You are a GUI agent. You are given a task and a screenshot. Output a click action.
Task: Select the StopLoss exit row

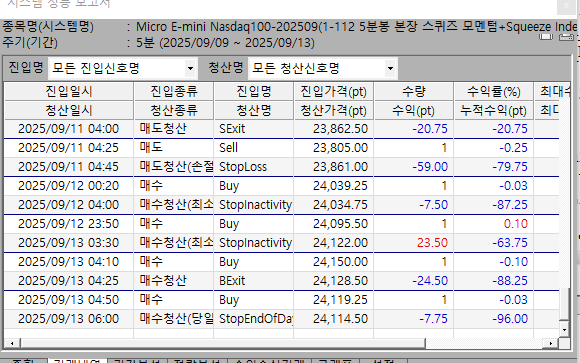point(281,167)
